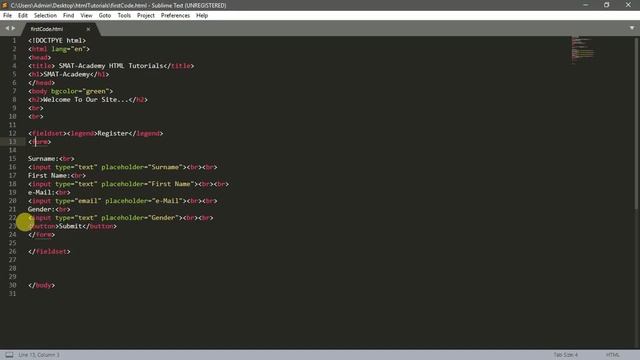
Task: Toggle side bar icon in status bar
Action: [9, 355]
